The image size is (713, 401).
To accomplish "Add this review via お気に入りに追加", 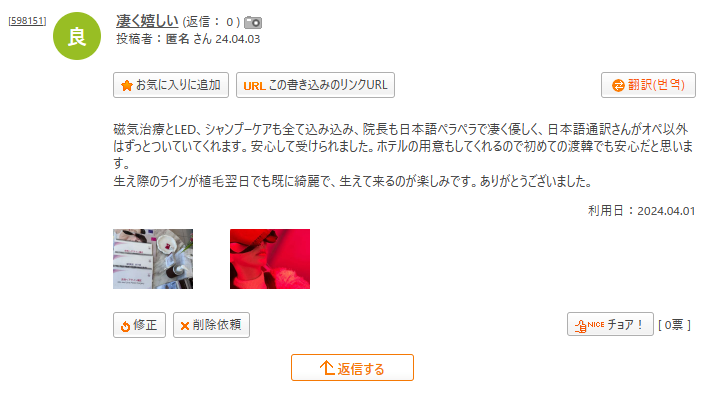I will point(171,85).
